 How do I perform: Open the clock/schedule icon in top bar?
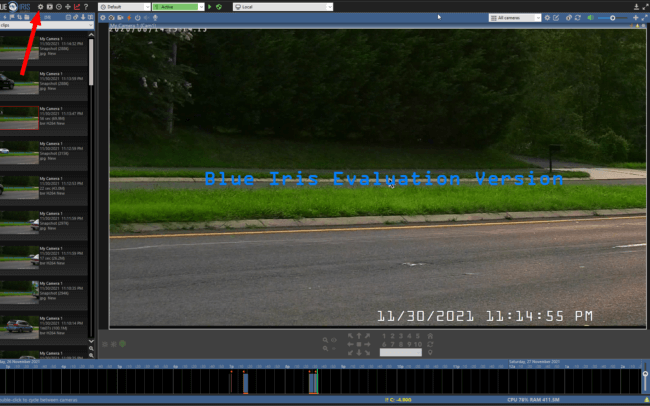[59, 7]
